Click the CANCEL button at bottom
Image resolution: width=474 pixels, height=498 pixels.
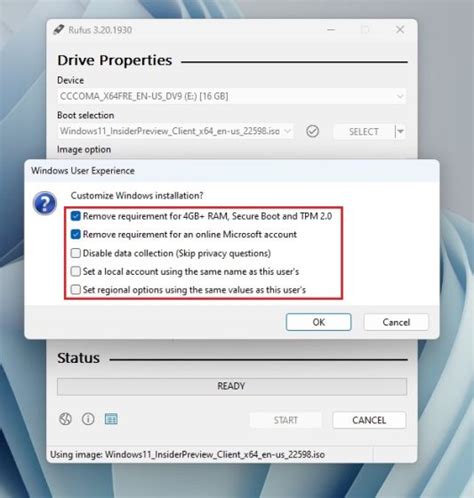click(x=369, y=420)
